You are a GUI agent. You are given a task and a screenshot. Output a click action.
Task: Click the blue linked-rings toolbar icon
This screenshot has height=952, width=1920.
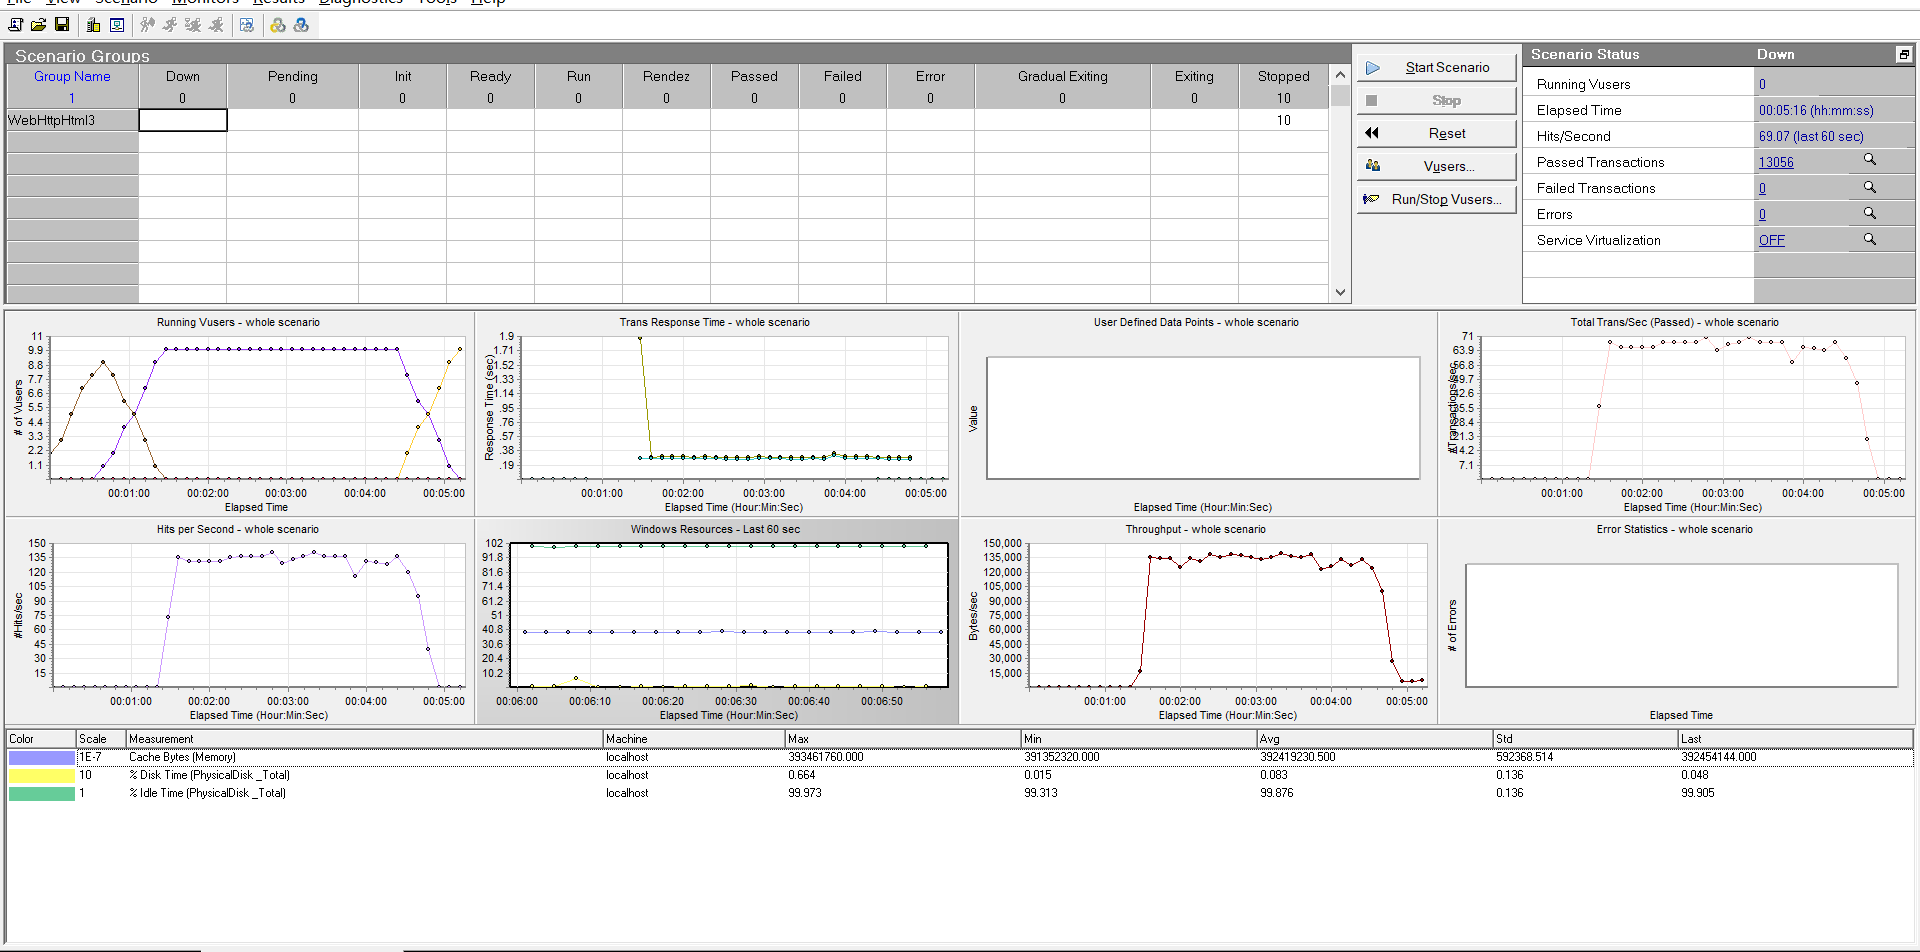pos(301,25)
